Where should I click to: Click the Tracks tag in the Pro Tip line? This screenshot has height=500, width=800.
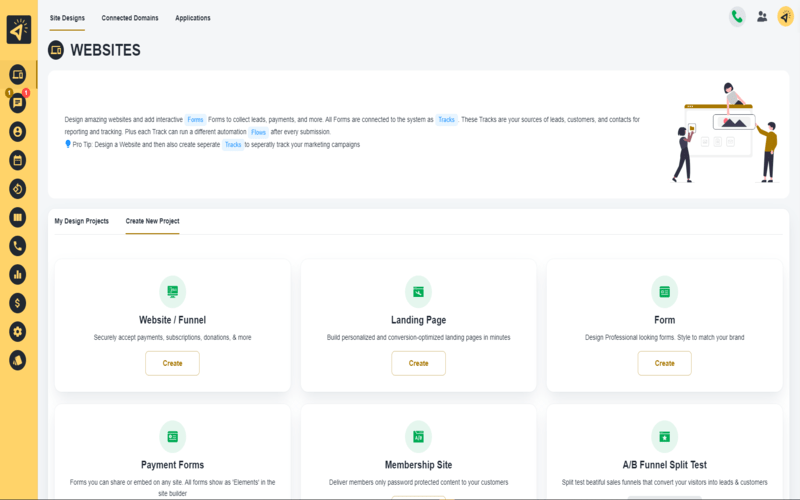(233, 145)
